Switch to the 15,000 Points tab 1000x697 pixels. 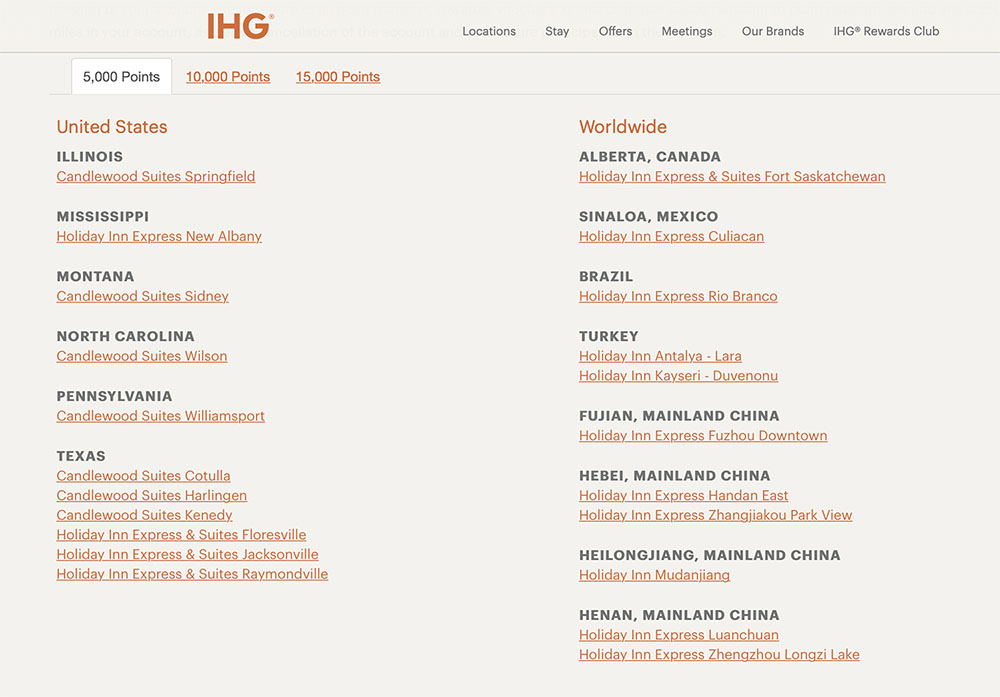click(338, 77)
